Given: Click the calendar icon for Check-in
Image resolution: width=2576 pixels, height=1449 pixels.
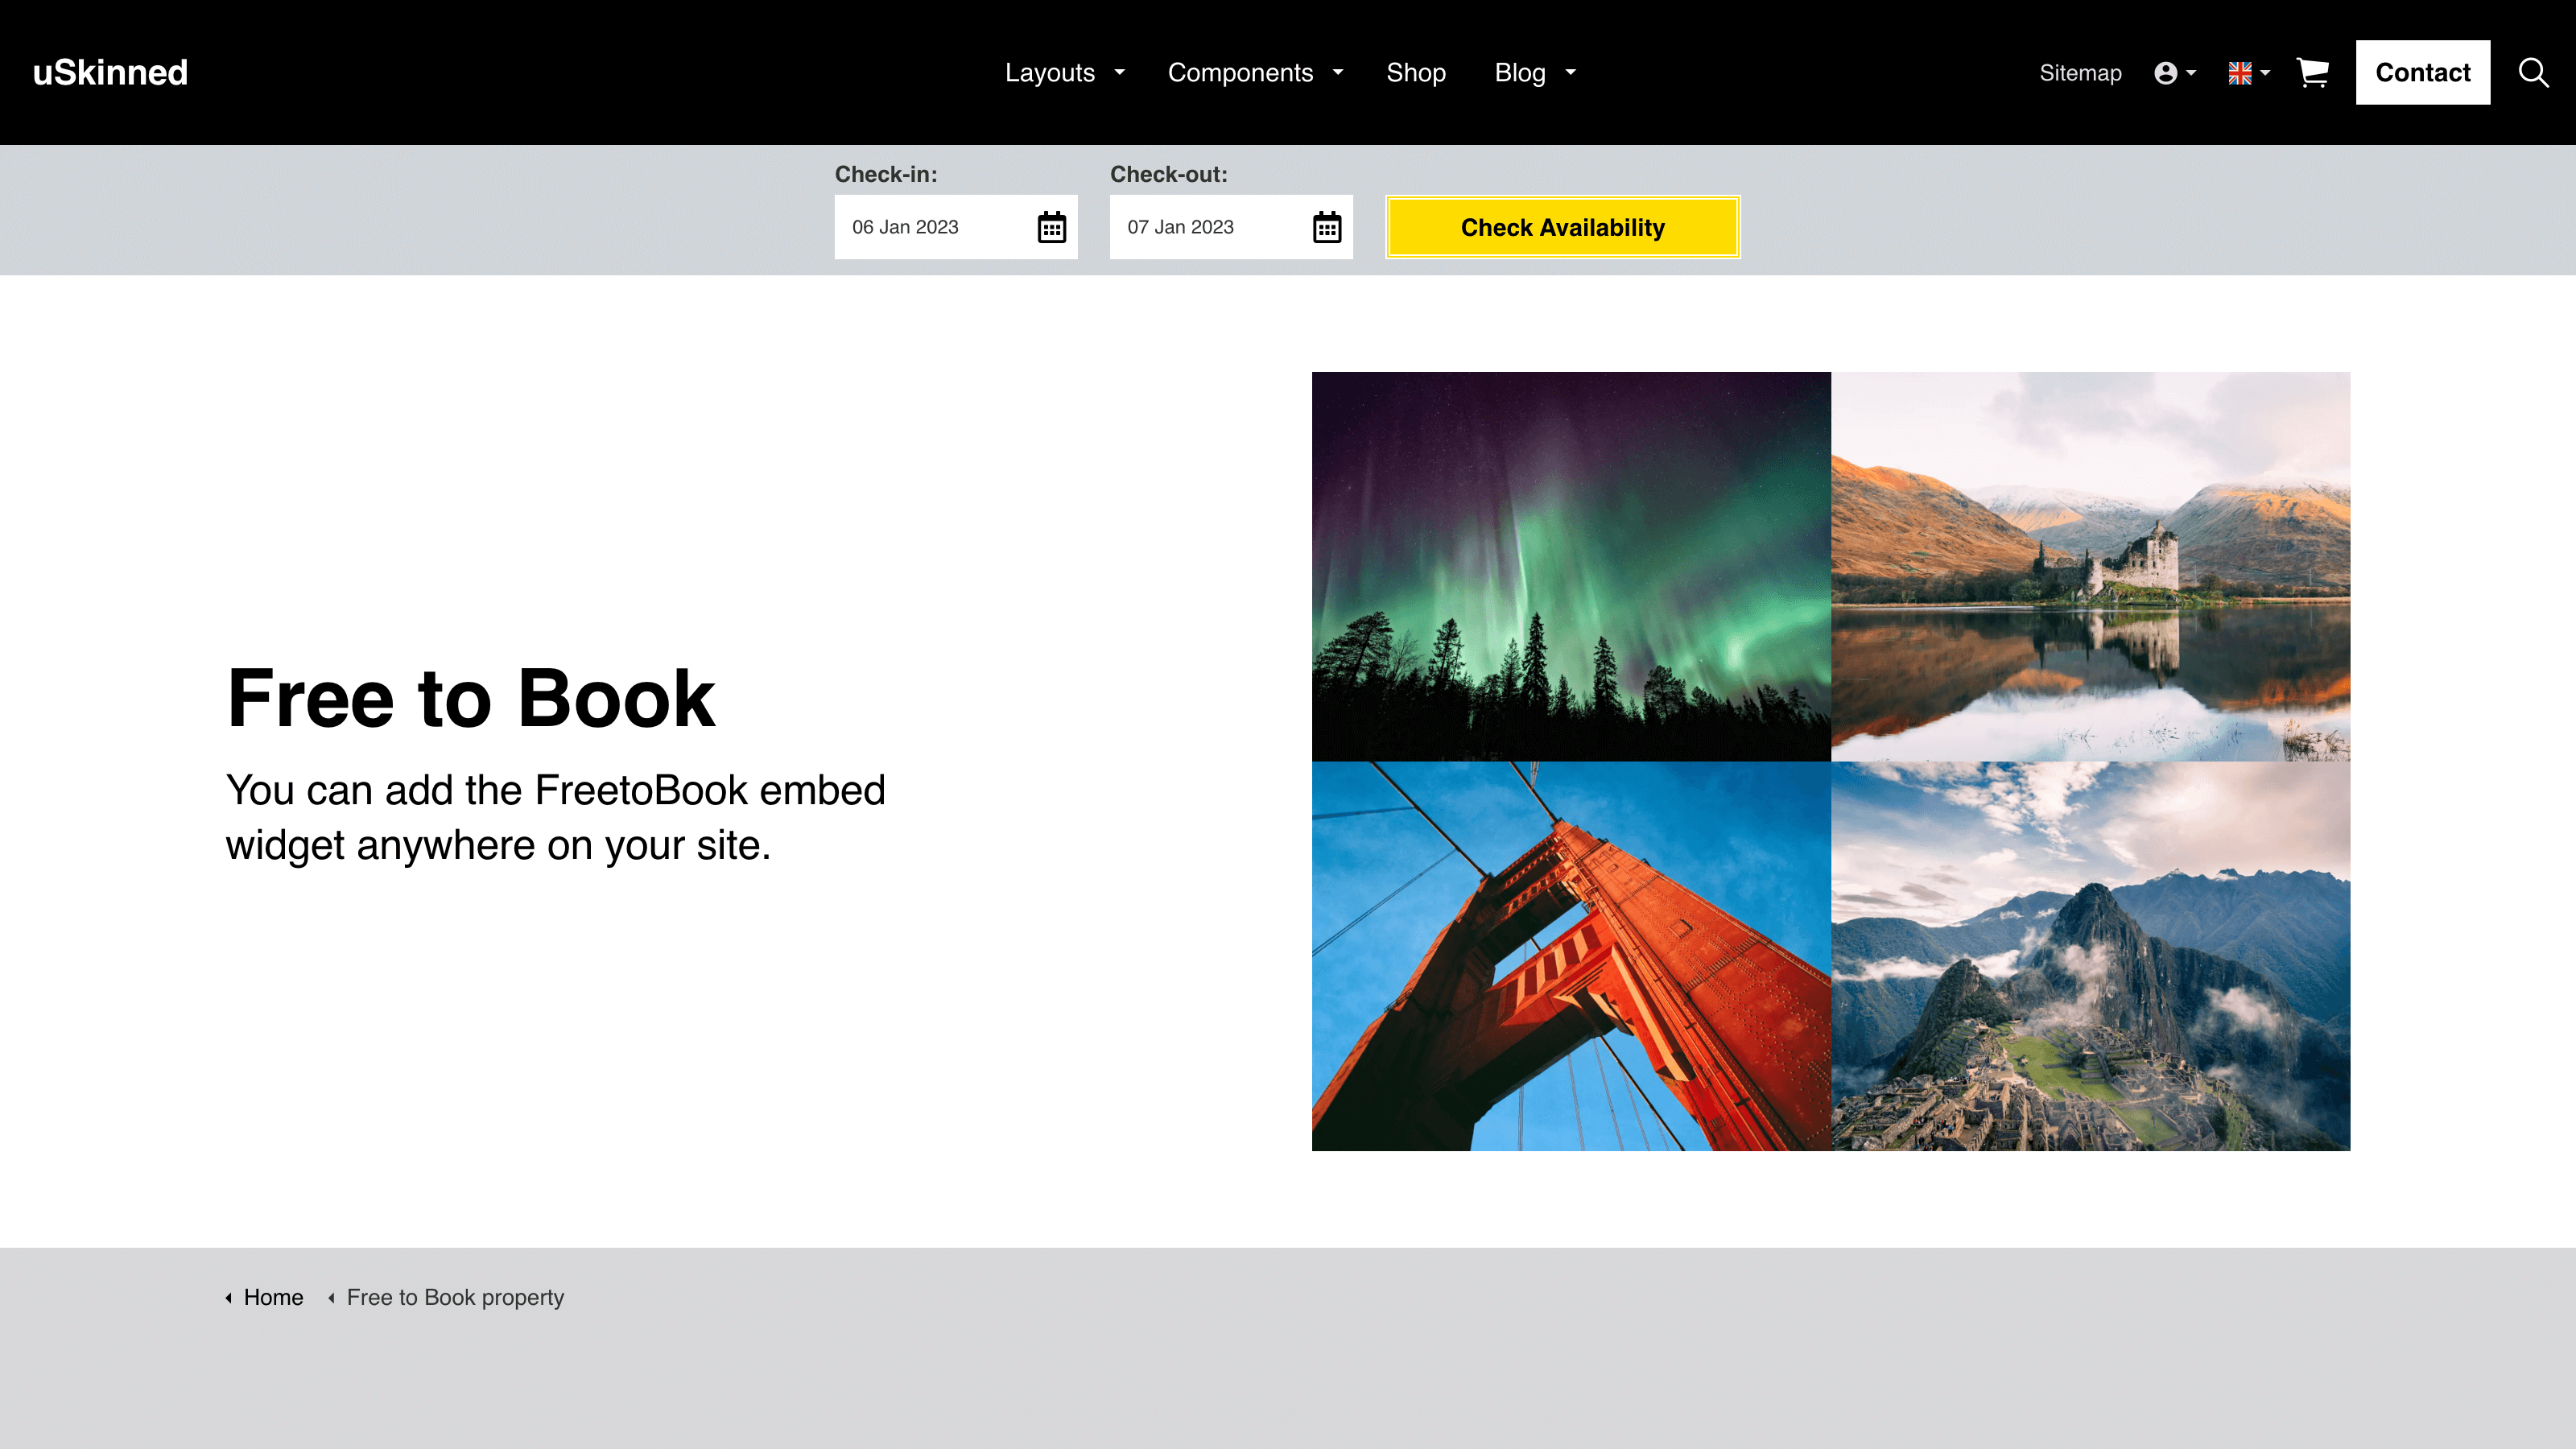Looking at the screenshot, I should [x=1051, y=226].
